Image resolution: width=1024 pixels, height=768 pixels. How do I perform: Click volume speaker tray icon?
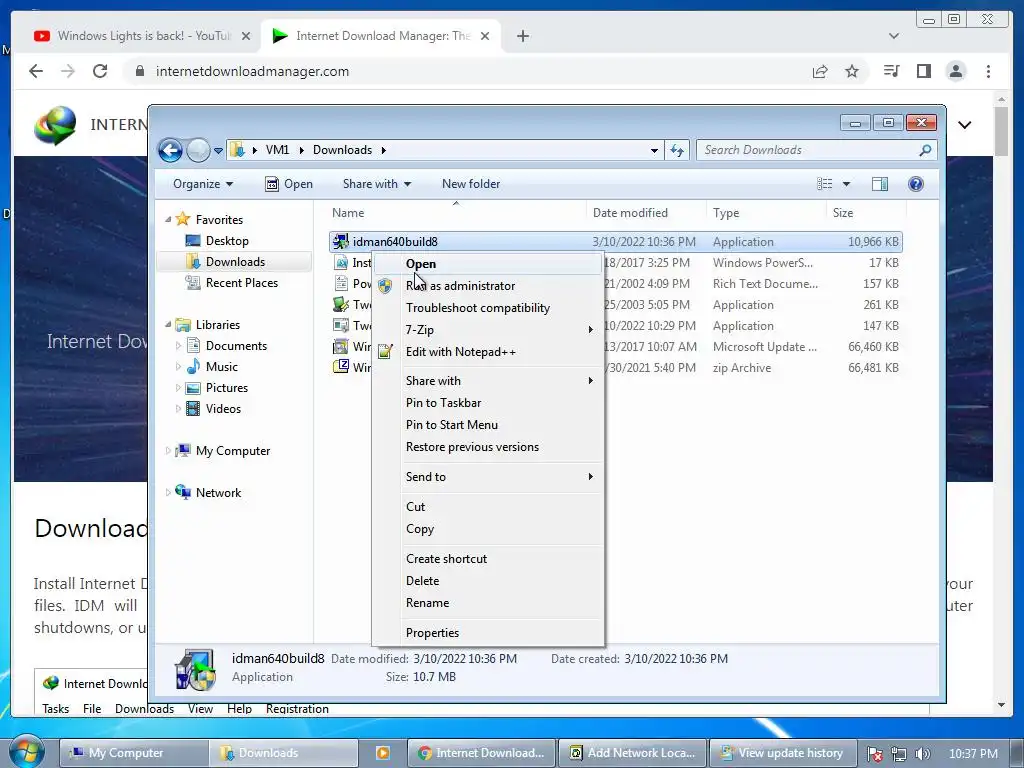pos(922,754)
